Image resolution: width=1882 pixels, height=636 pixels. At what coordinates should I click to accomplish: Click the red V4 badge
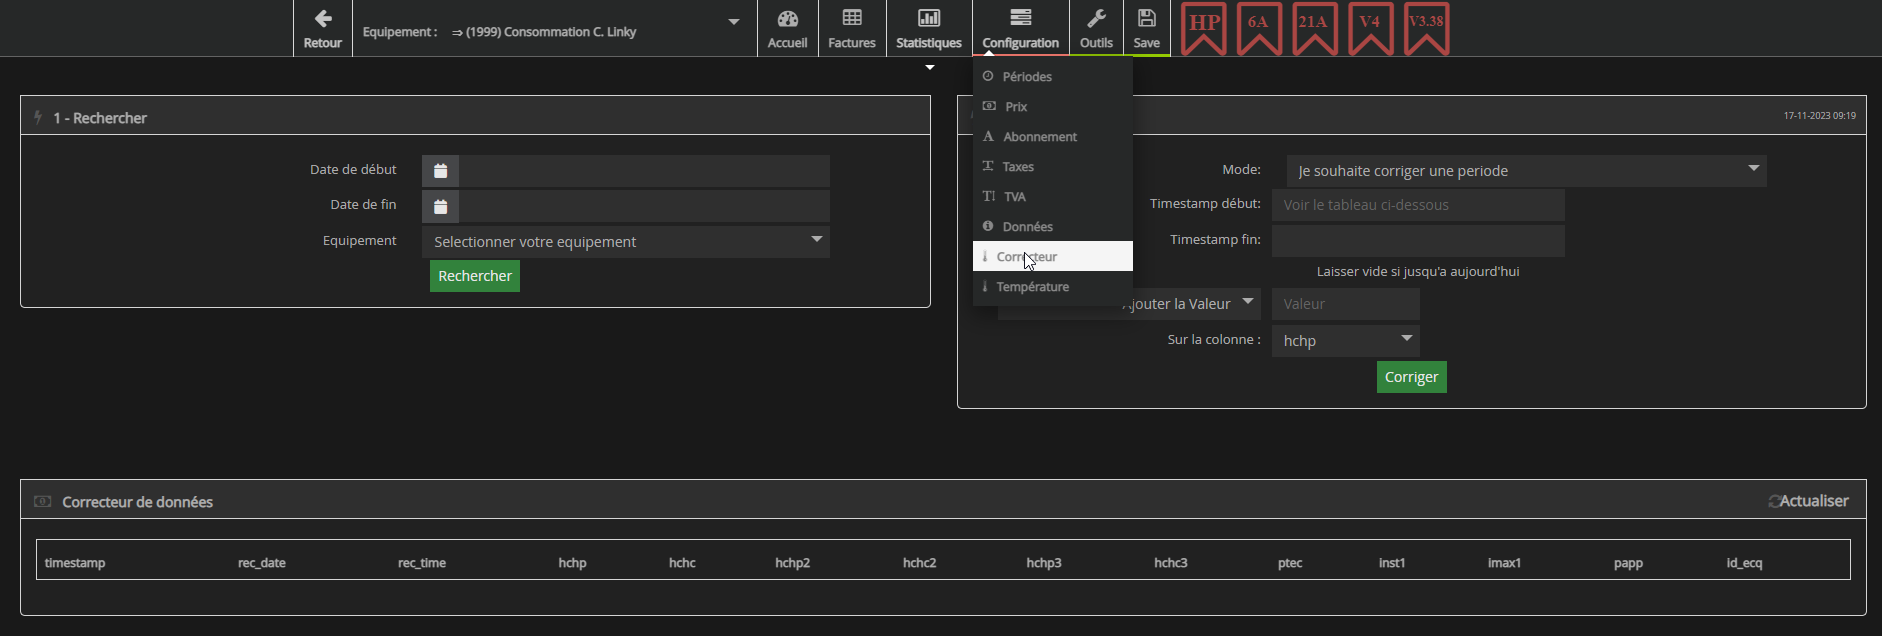coord(1370,29)
